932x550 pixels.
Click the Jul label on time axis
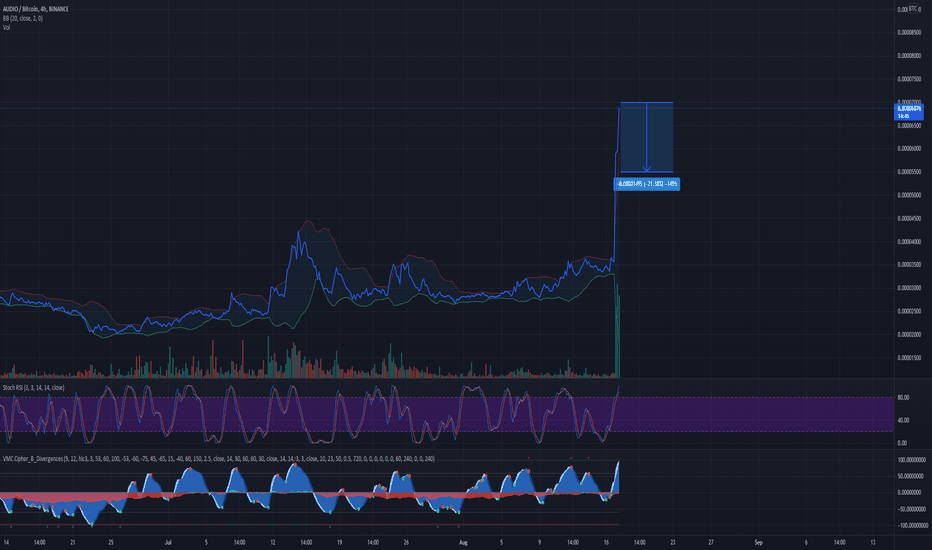[x=168, y=542]
